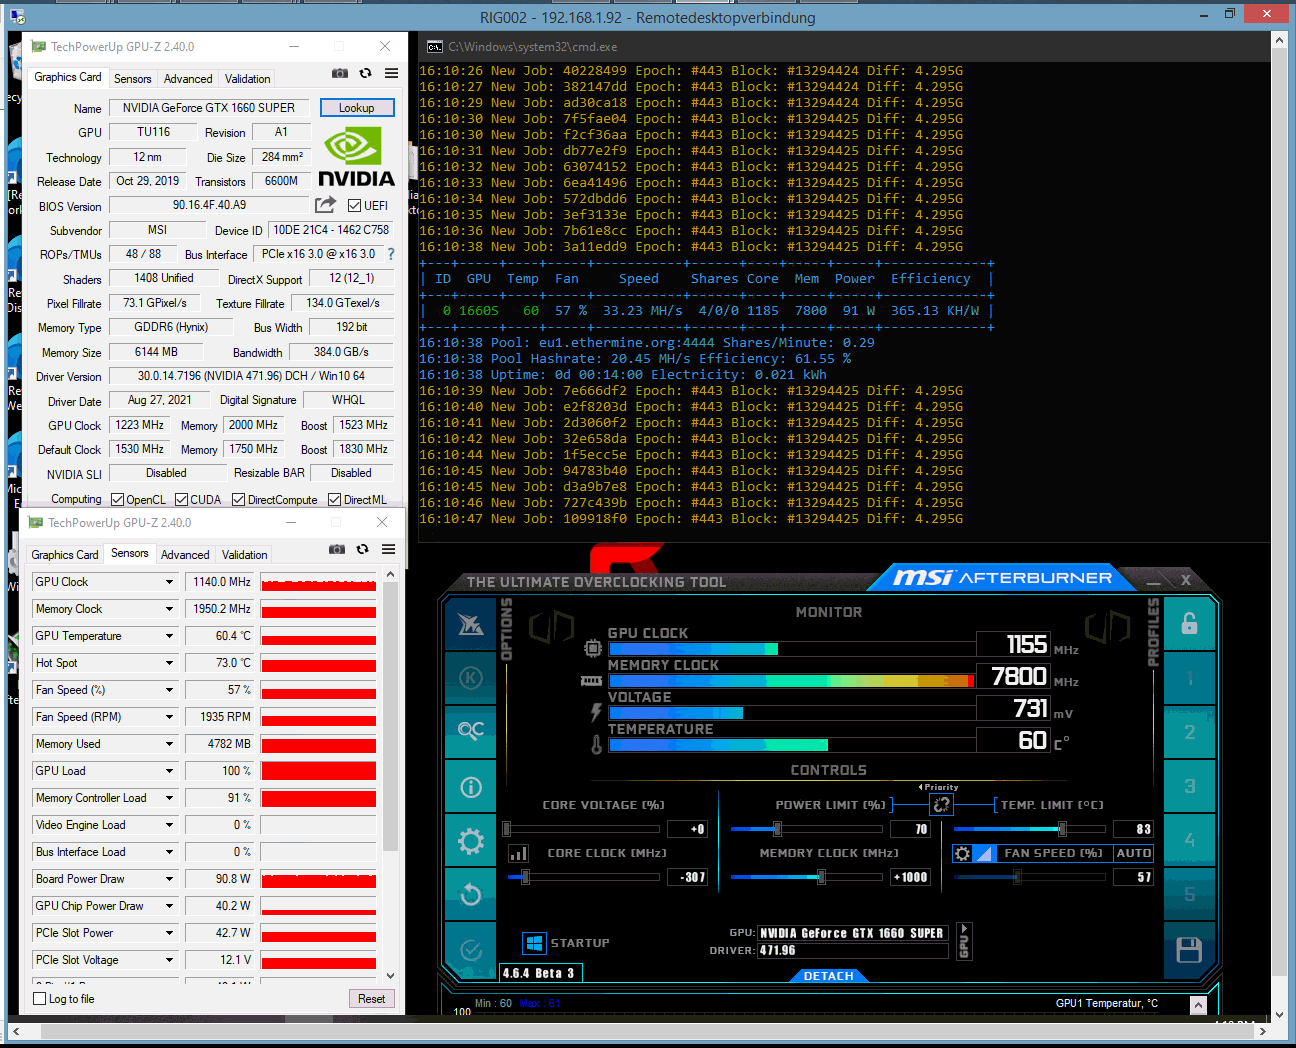Click the Lookup button in GPU-Z
The height and width of the screenshot is (1048, 1296).
coord(357,108)
